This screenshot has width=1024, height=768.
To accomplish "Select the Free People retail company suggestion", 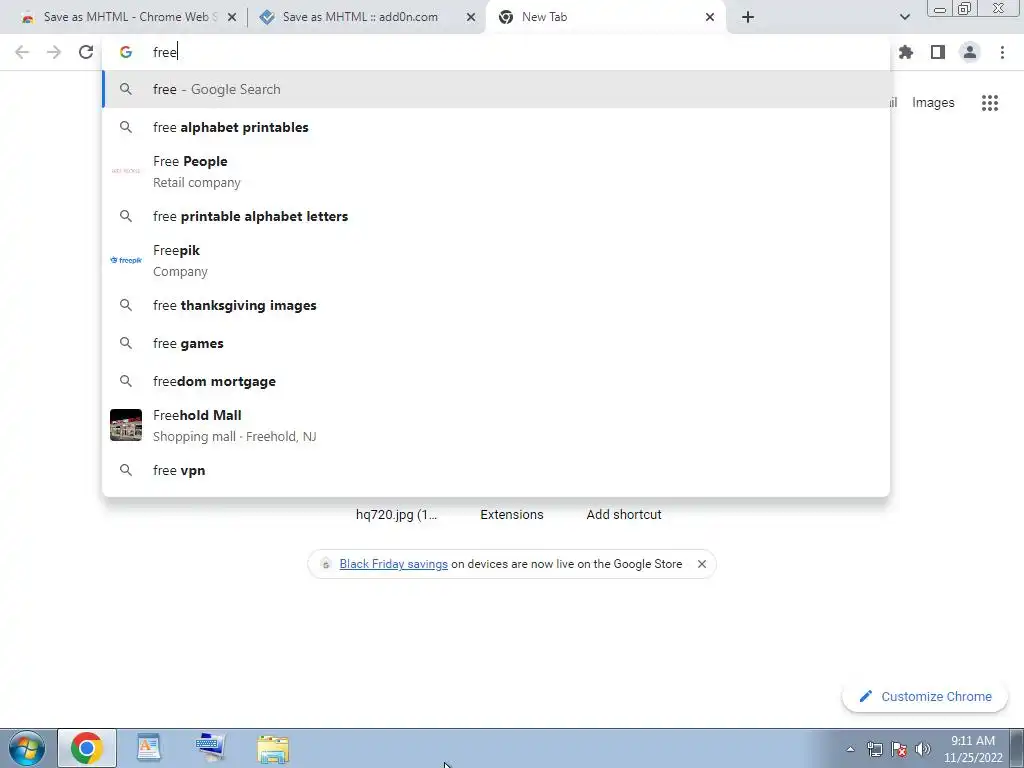I will pyautogui.click(x=496, y=172).
